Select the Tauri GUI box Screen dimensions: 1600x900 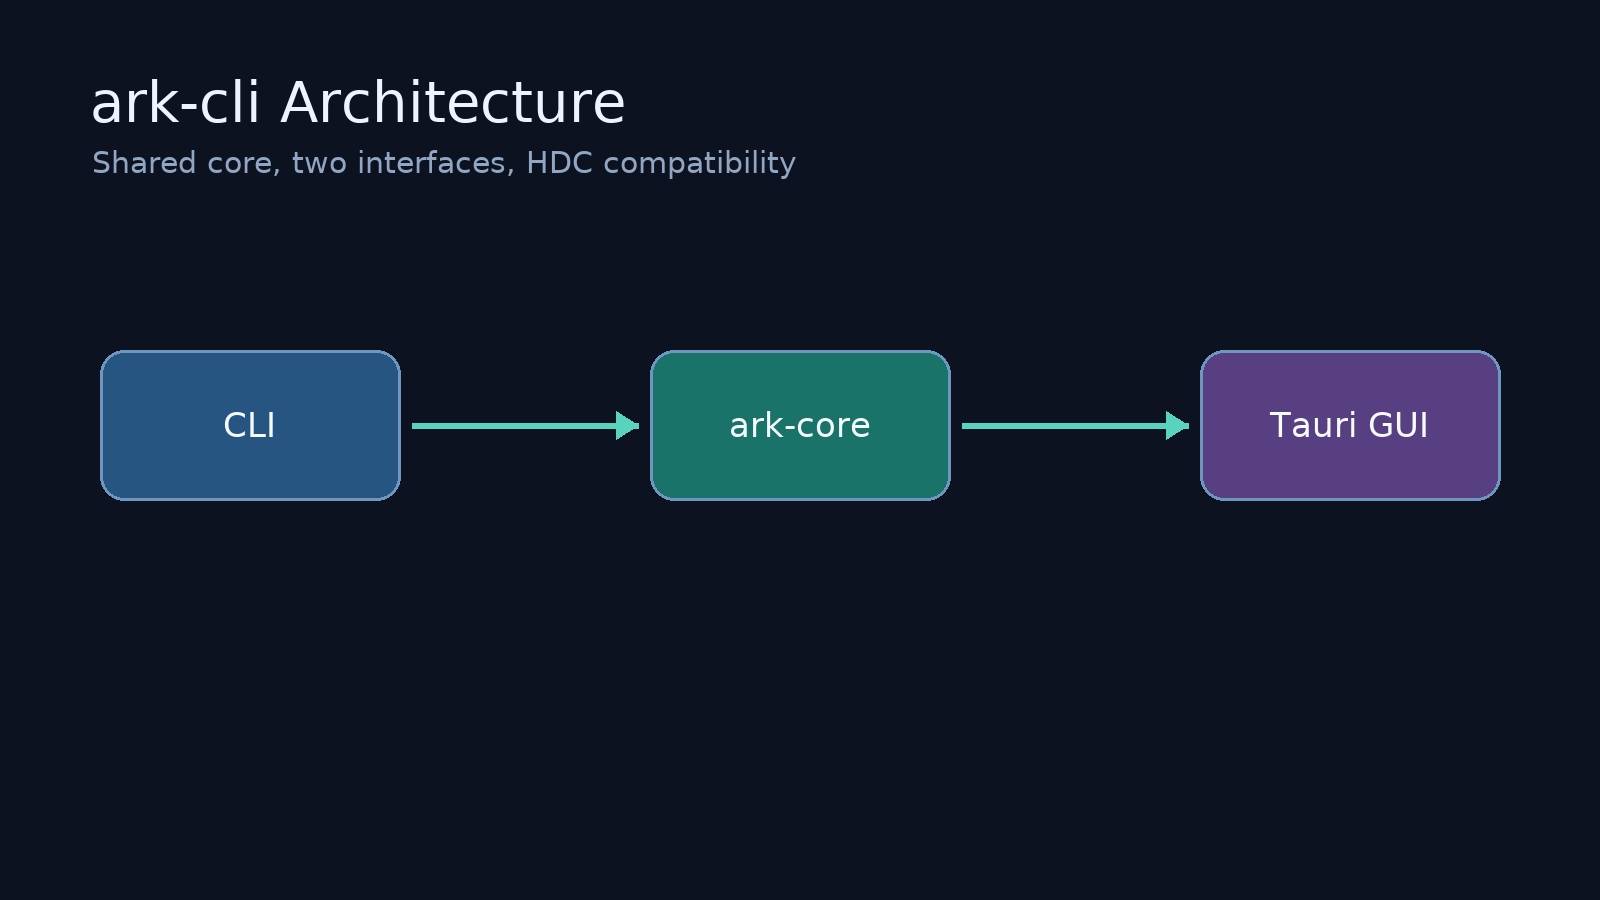click(1350, 425)
